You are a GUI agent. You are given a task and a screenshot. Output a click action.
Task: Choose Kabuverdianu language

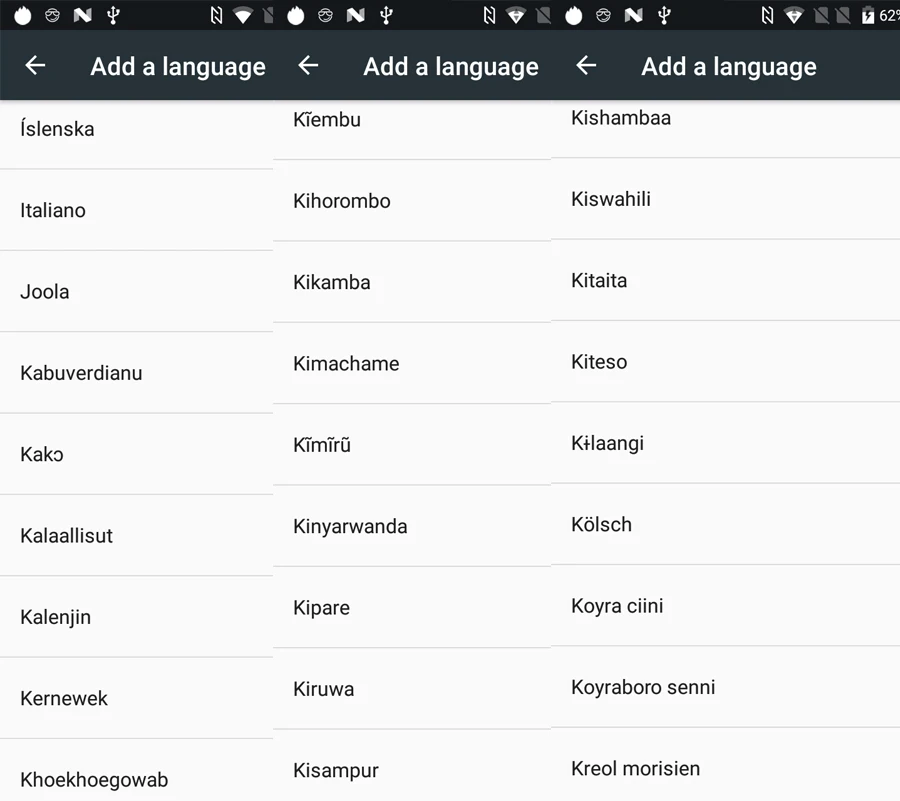click(x=137, y=373)
